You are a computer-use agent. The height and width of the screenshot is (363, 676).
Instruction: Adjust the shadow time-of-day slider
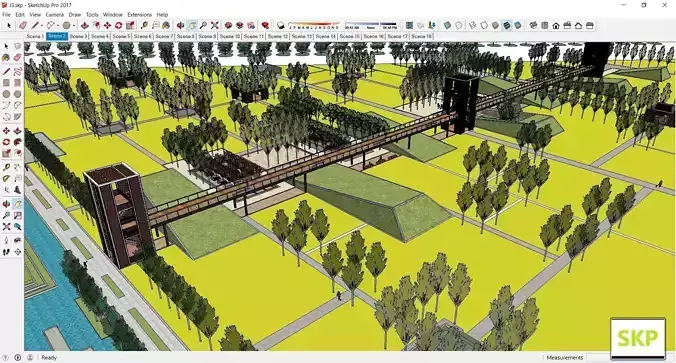[371, 25]
